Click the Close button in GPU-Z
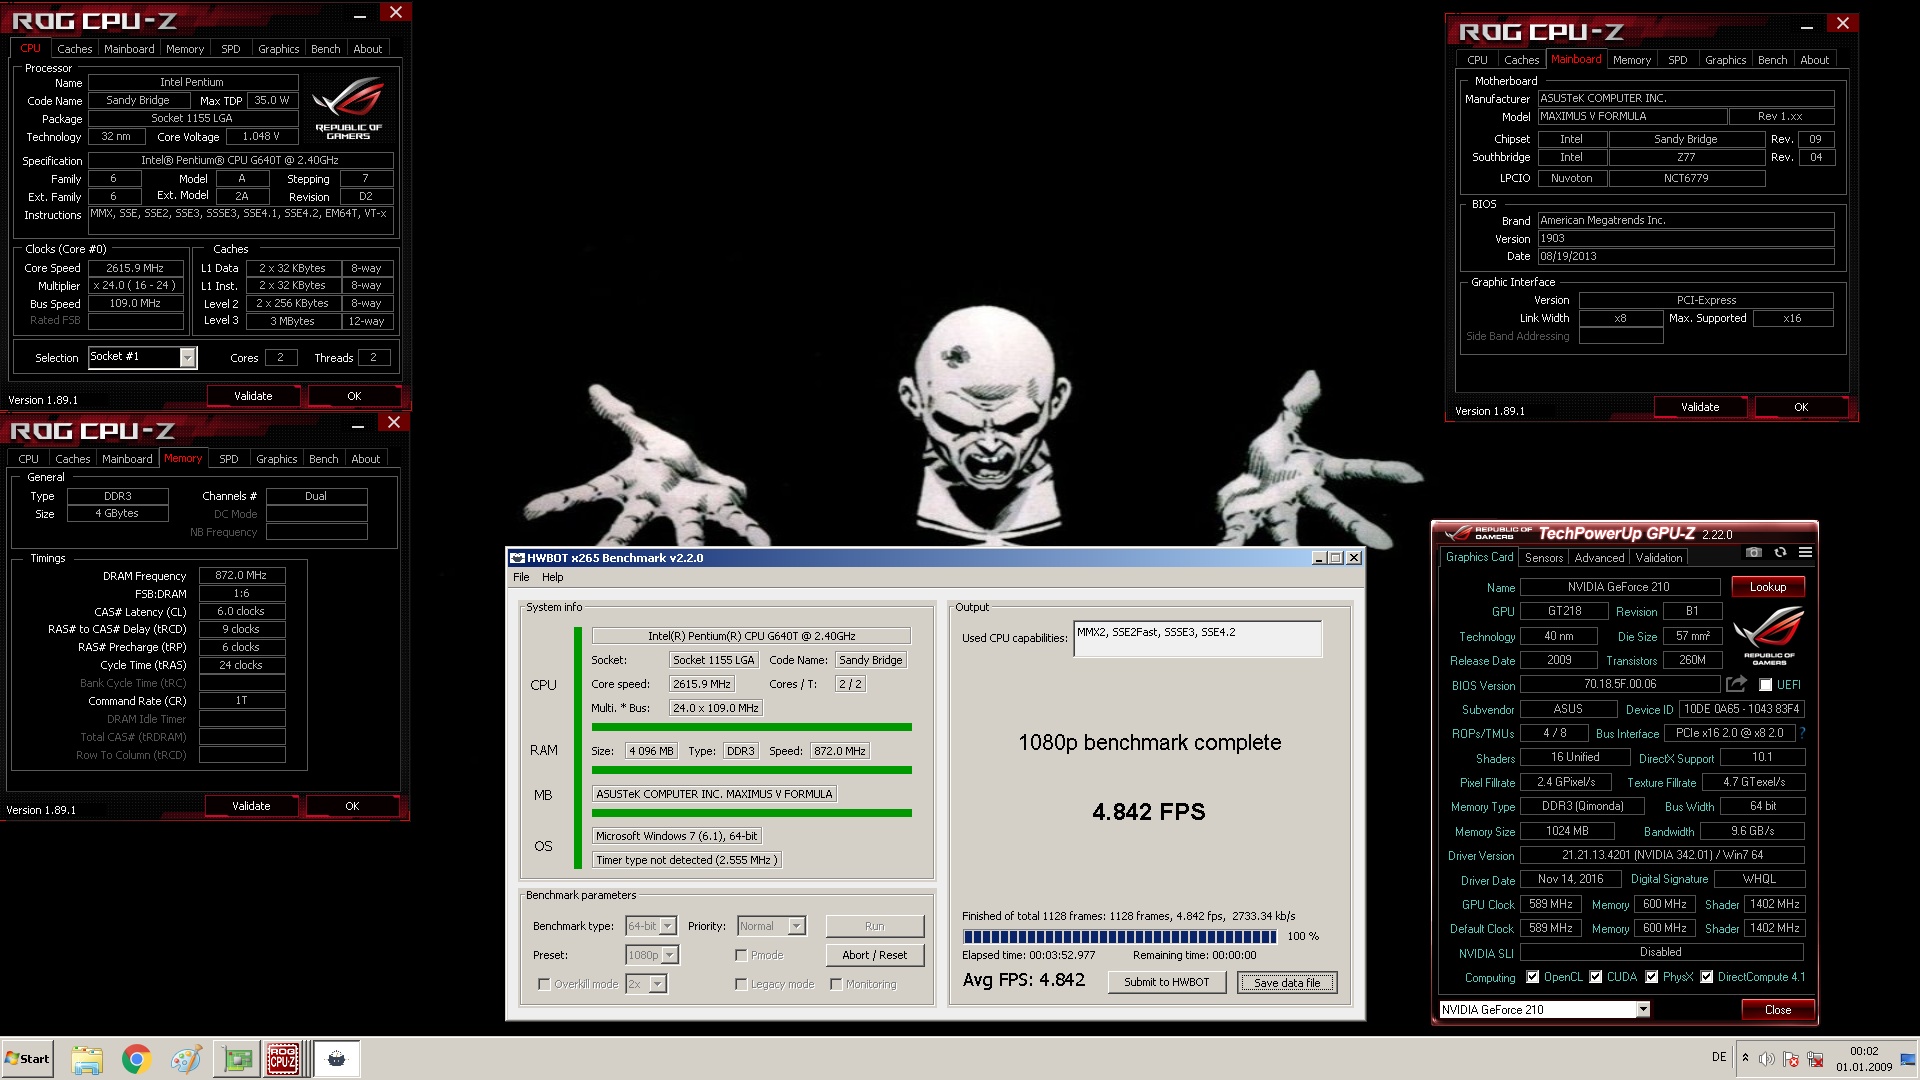1920x1080 pixels. [x=1777, y=1010]
